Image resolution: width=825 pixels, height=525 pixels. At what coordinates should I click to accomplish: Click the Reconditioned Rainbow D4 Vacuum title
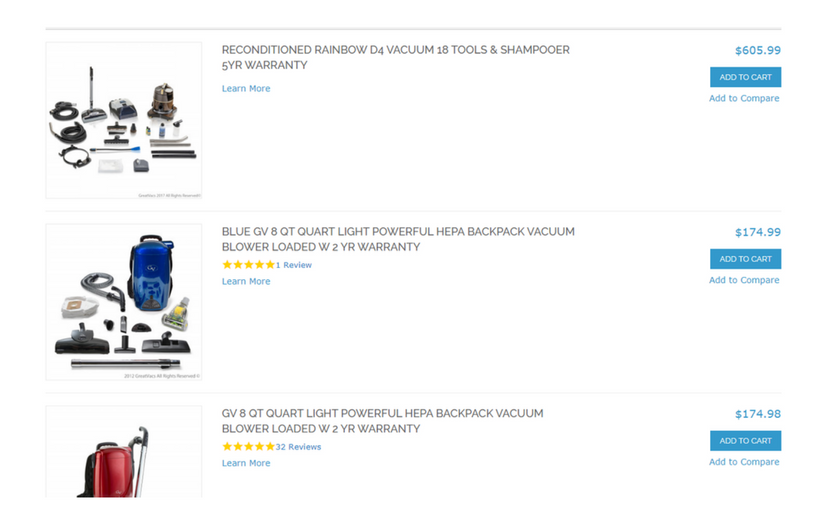(x=395, y=57)
